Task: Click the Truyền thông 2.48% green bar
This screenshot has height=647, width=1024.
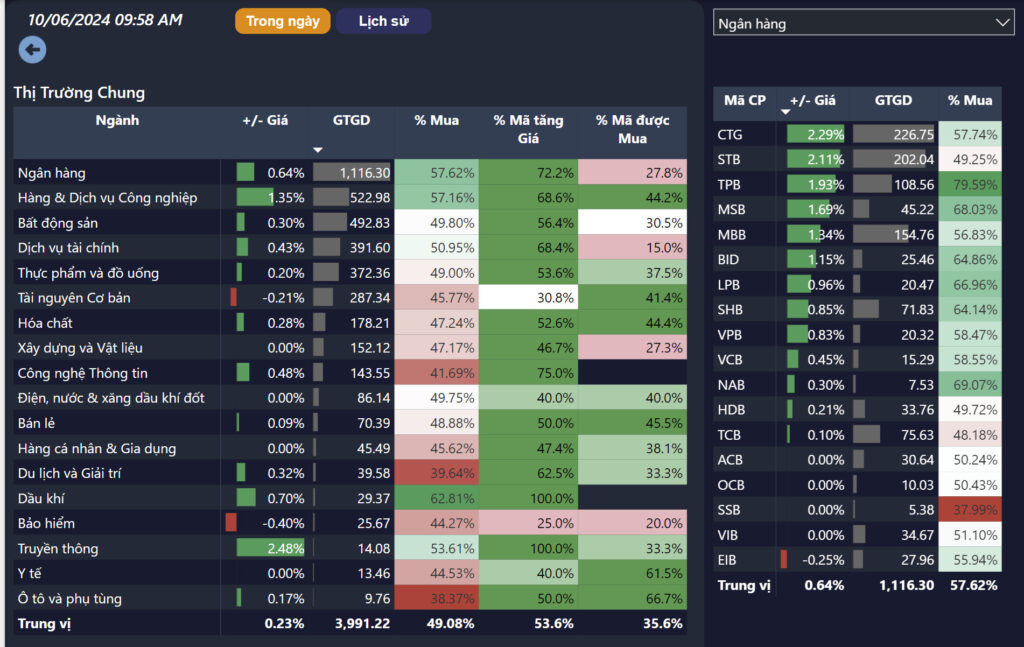Action: click(x=256, y=547)
